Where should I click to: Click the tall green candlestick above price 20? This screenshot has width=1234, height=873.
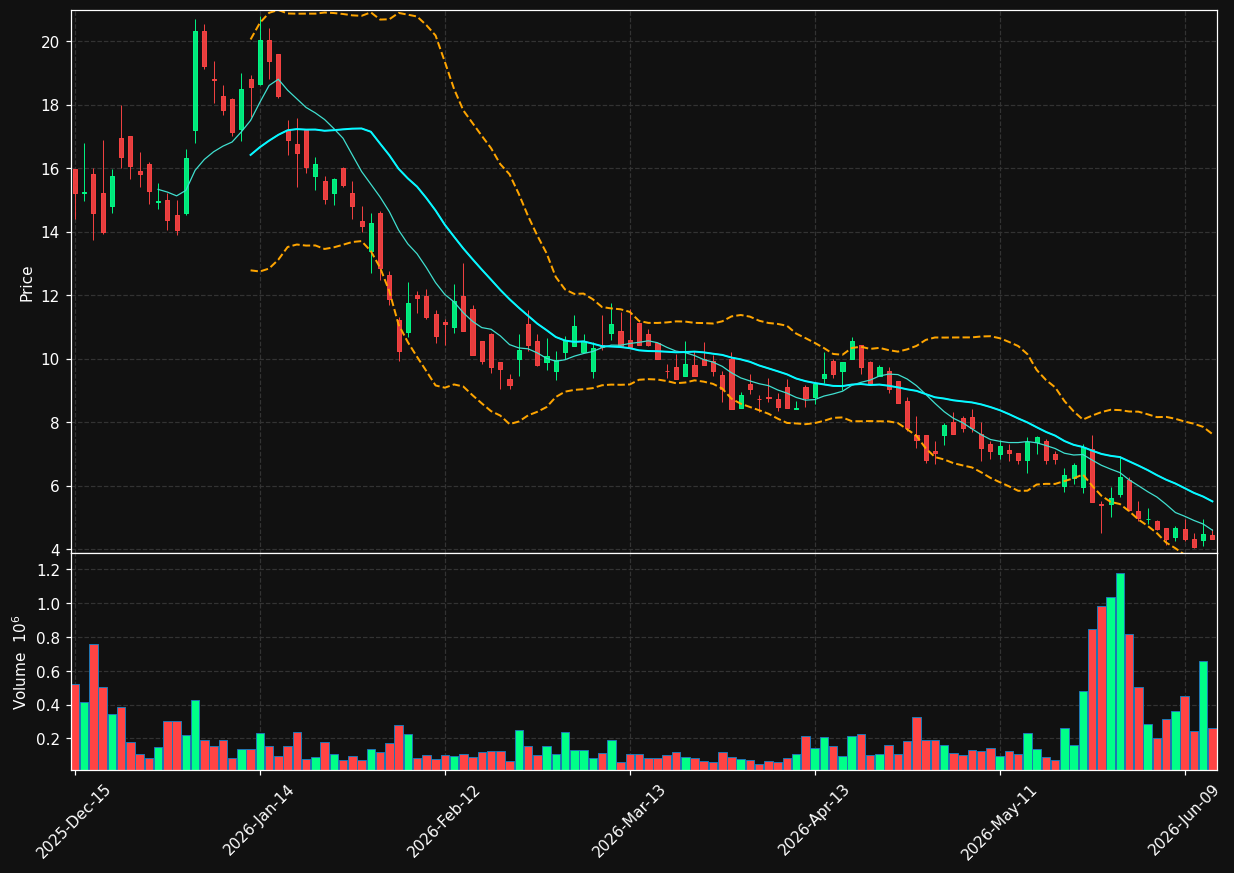(x=195, y=81)
